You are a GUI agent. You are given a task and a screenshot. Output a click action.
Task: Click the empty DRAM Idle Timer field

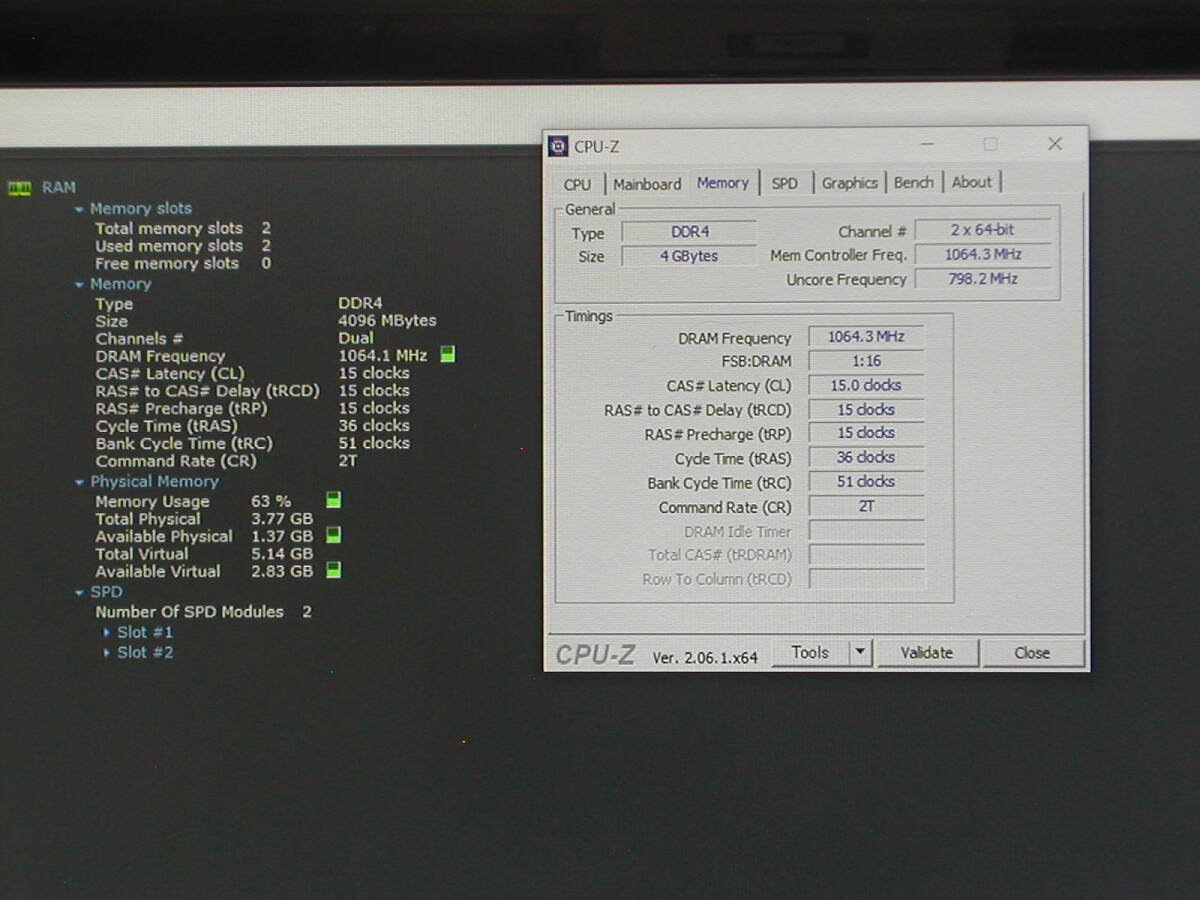click(x=866, y=531)
